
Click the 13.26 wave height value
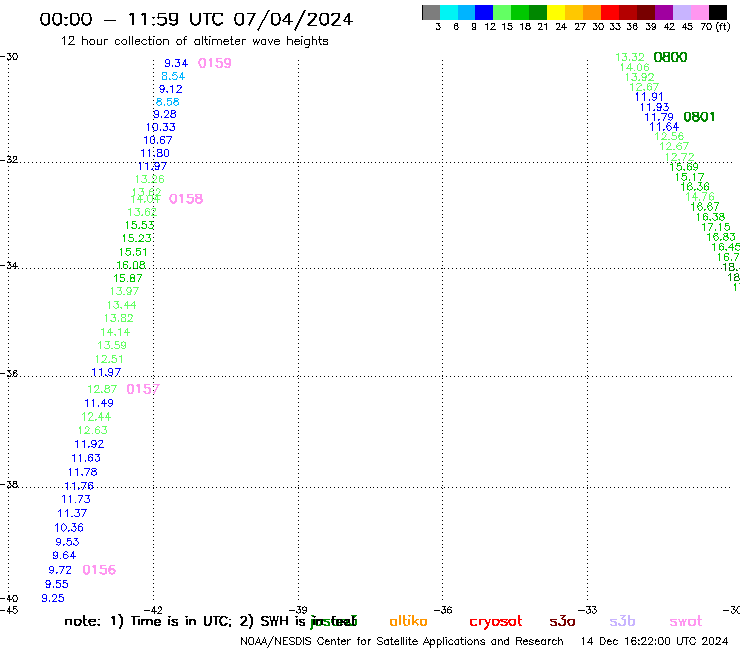150,179
